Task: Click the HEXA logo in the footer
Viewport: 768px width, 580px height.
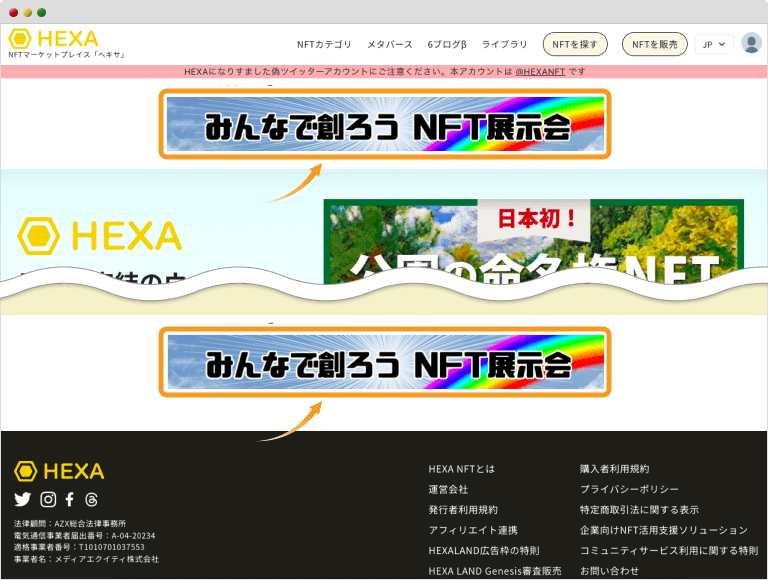Action: pos(59,471)
